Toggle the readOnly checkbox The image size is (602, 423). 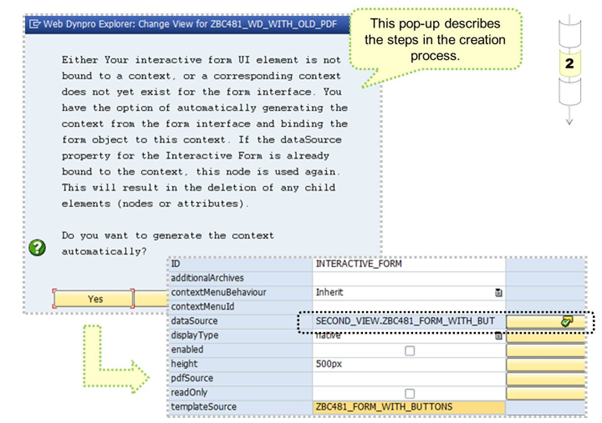coord(409,393)
